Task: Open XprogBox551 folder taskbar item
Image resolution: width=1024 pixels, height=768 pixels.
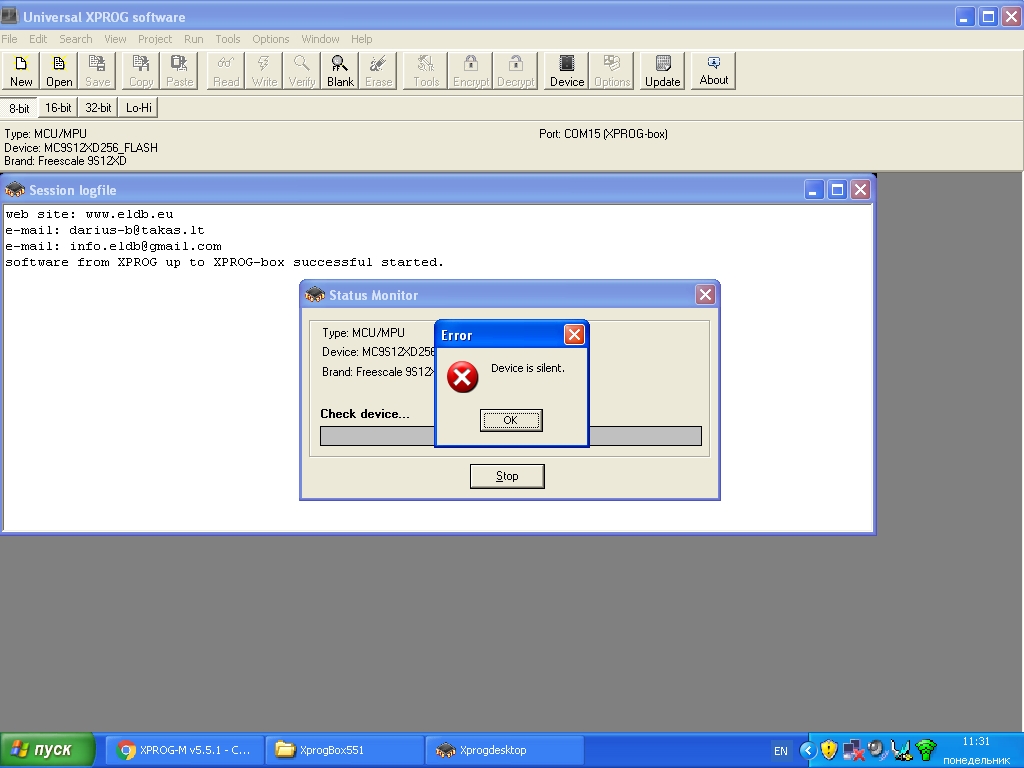Action: [x=345, y=750]
